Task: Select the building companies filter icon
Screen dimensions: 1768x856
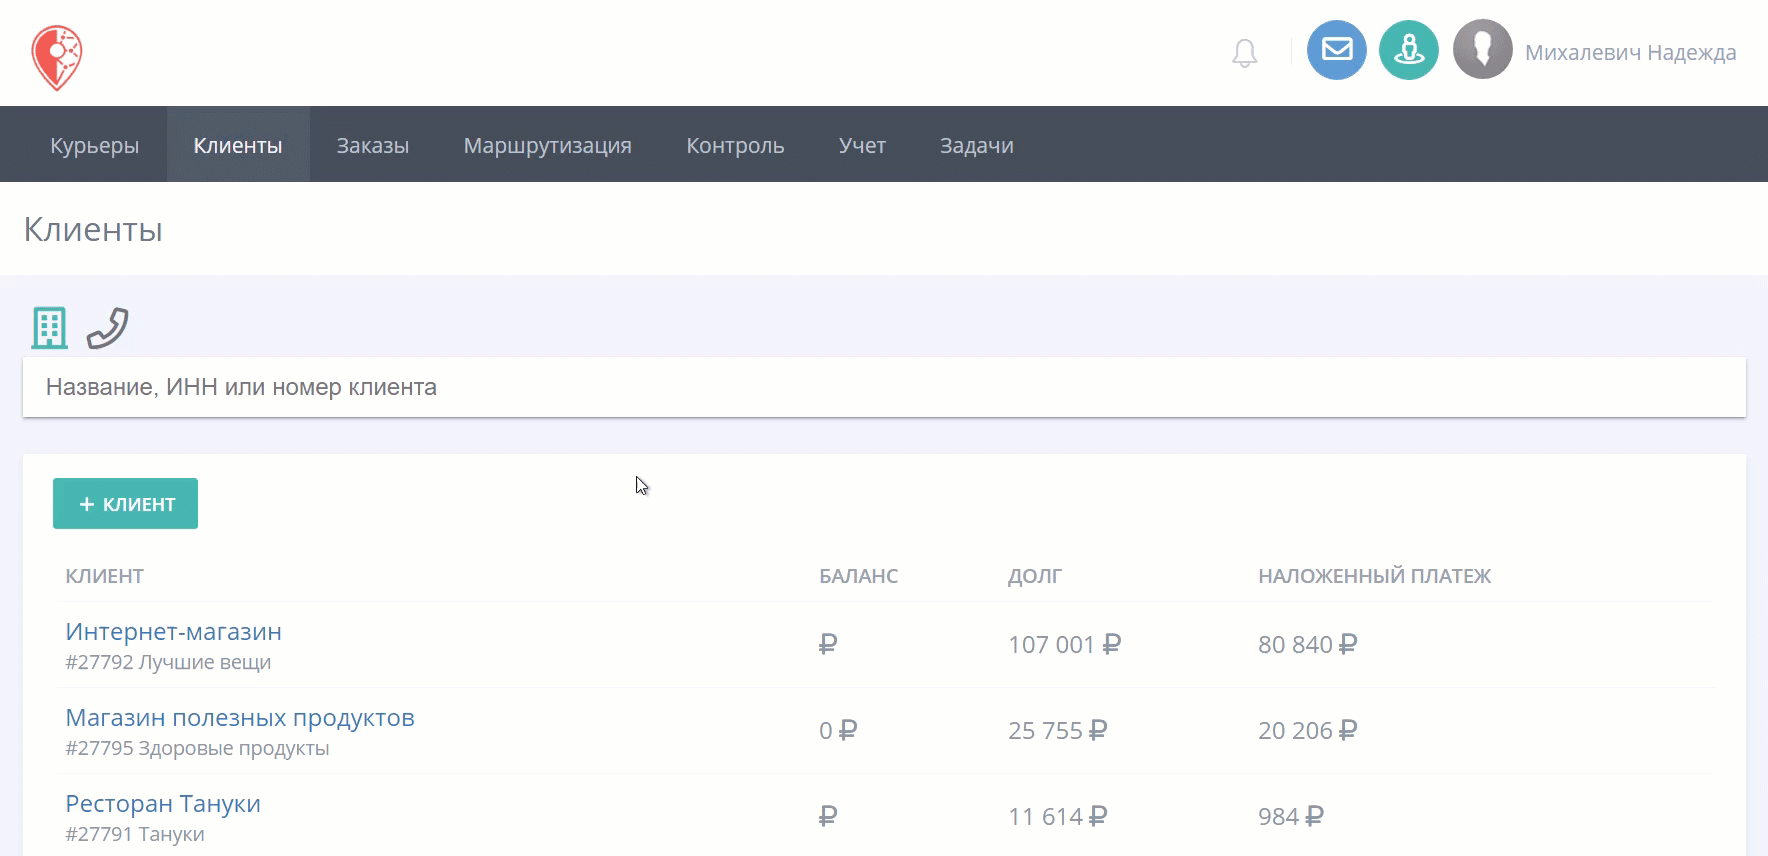Action: point(49,328)
